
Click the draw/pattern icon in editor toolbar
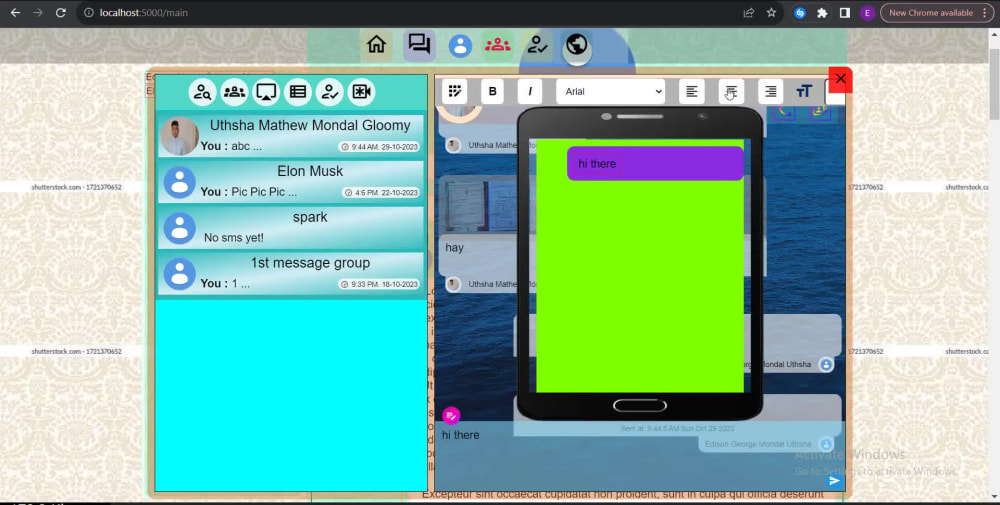(455, 91)
